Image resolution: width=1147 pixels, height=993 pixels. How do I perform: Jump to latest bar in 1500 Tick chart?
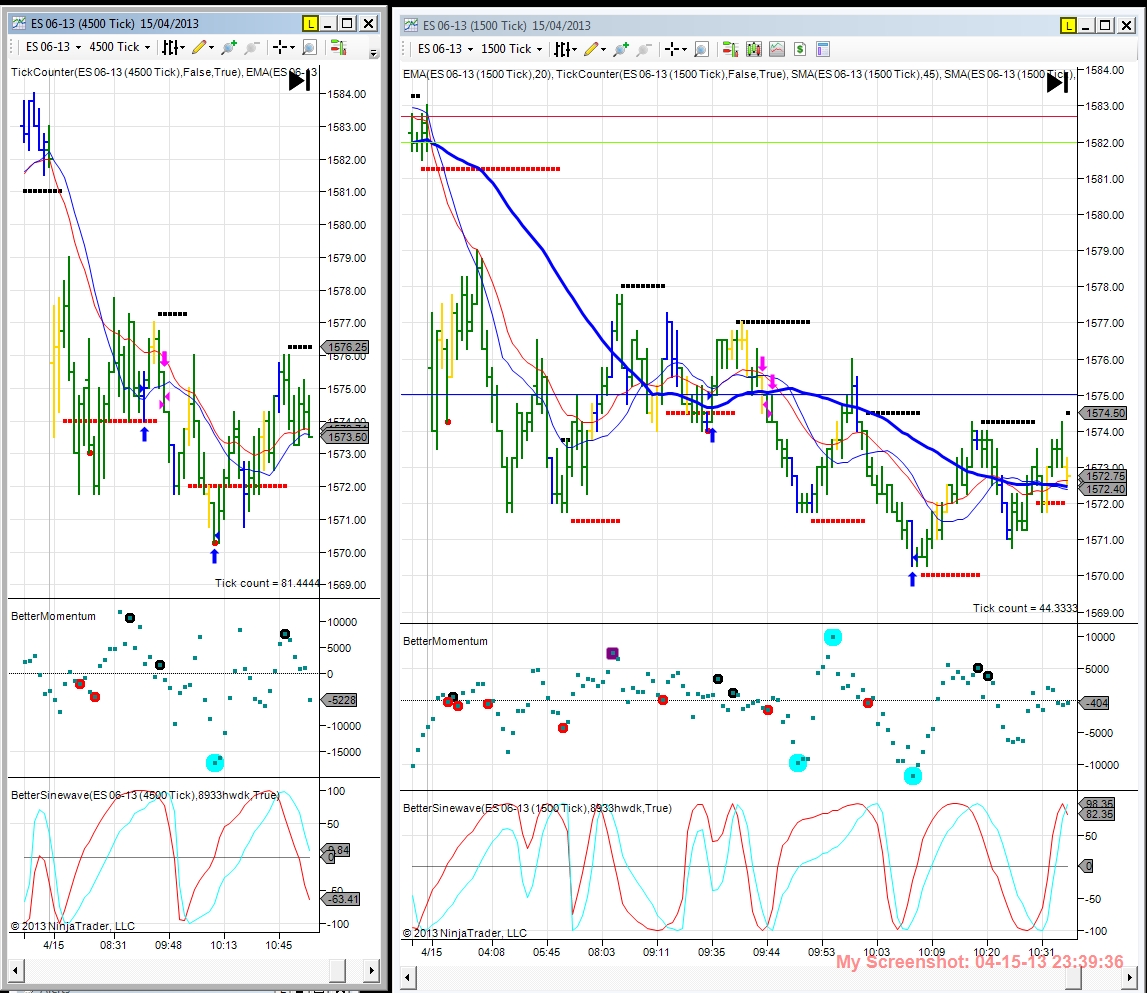pyautogui.click(x=1057, y=83)
